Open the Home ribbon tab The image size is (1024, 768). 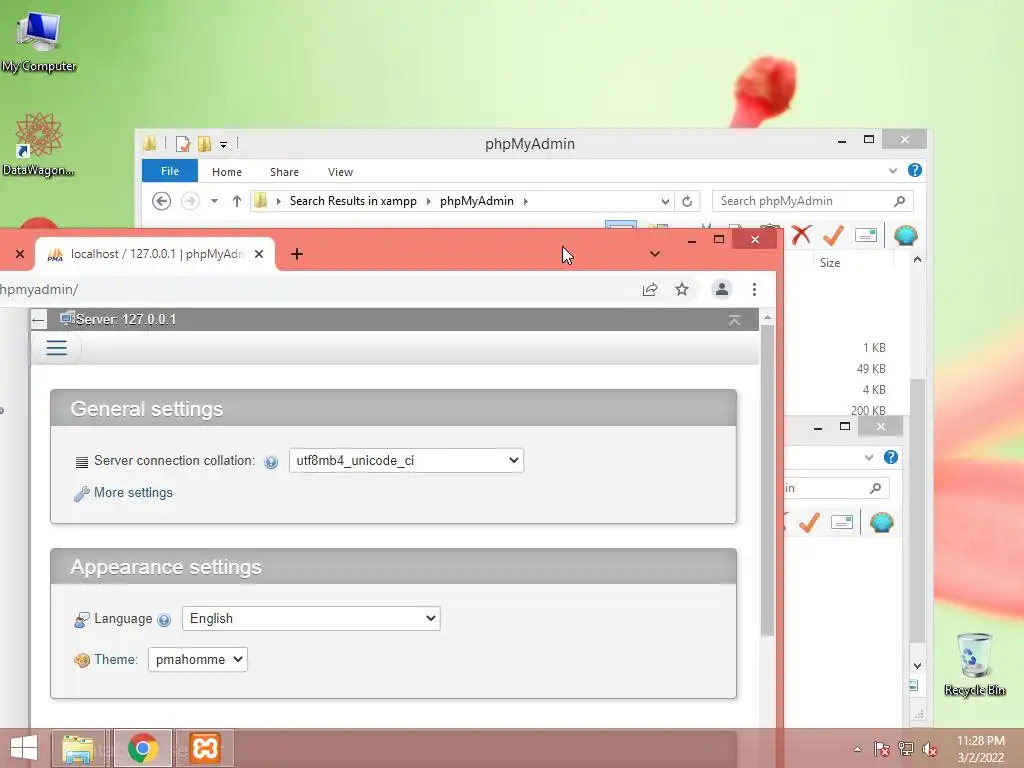[227, 172]
